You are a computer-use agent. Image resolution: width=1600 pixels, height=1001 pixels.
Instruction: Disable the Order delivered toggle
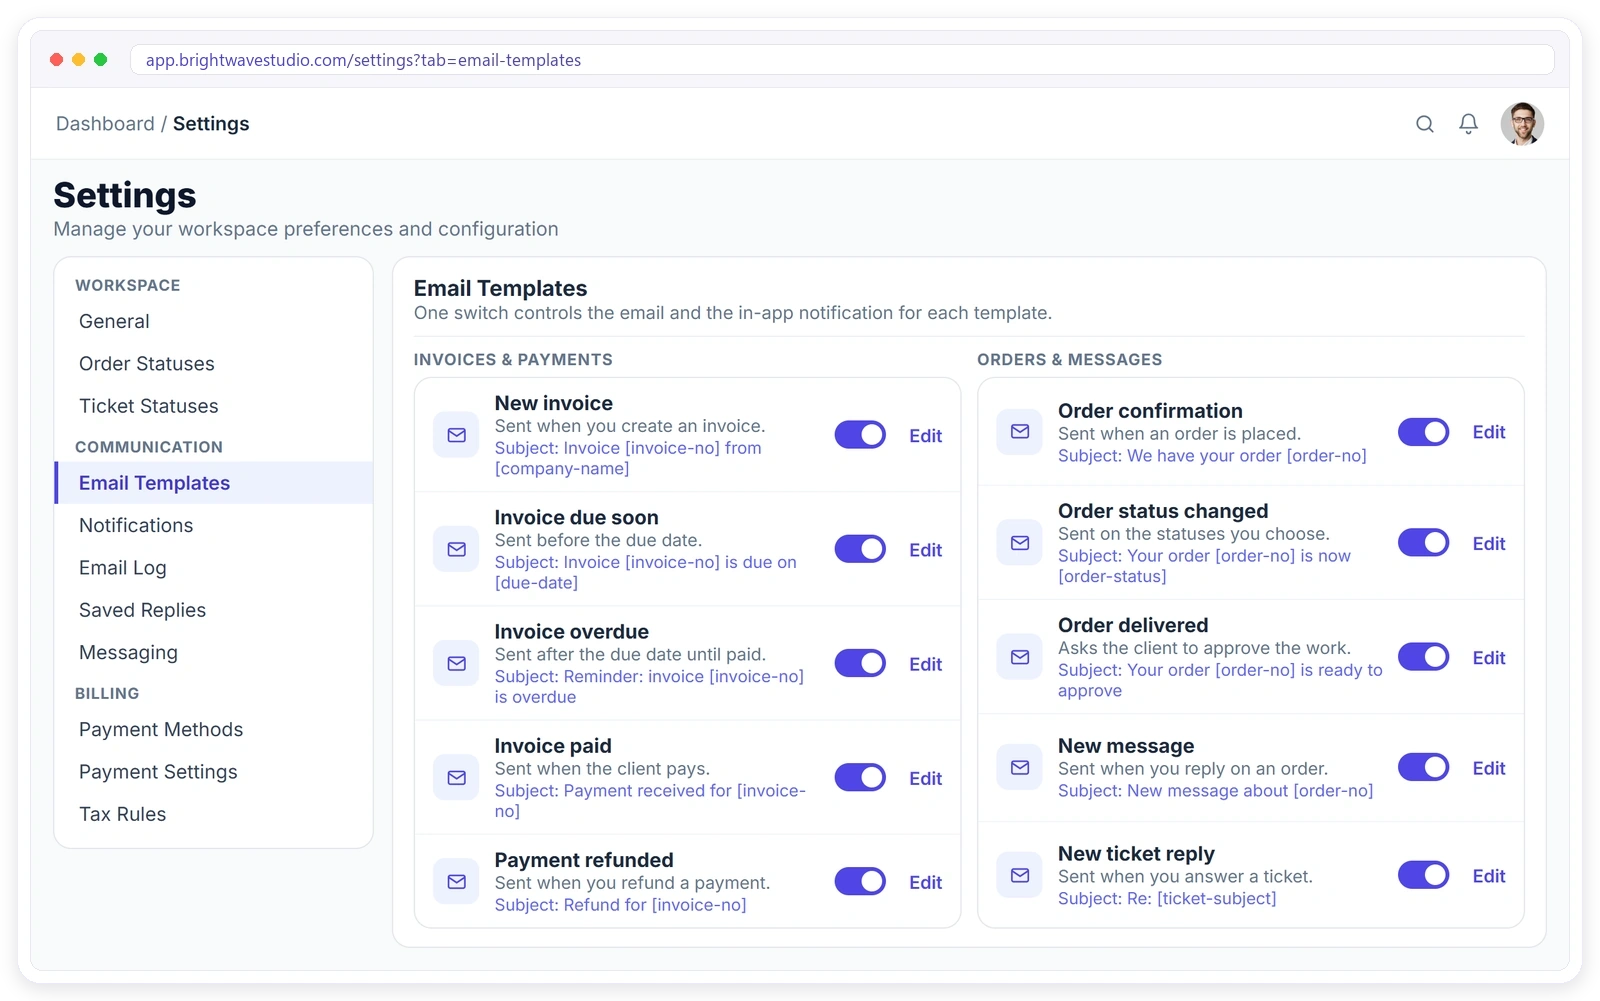[1424, 657]
